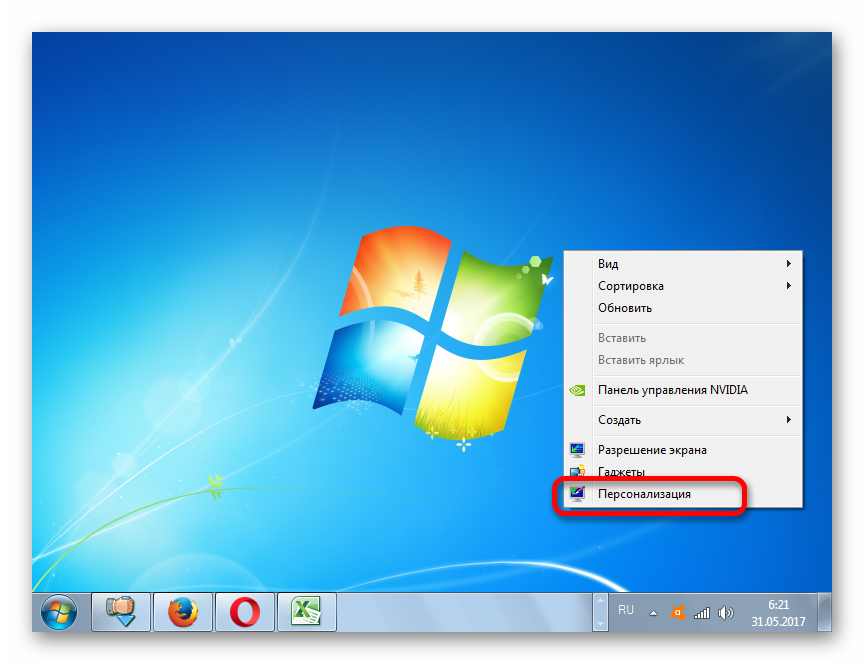Image resolution: width=864 pixels, height=664 pixels.
Task: Select Разрешение экрана menu entry
Action: pos(652,450)
